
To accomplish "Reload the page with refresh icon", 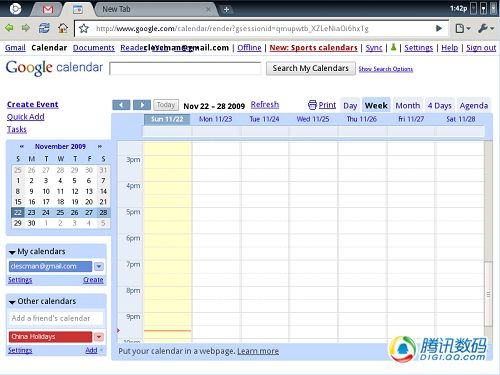I will 44,28.
